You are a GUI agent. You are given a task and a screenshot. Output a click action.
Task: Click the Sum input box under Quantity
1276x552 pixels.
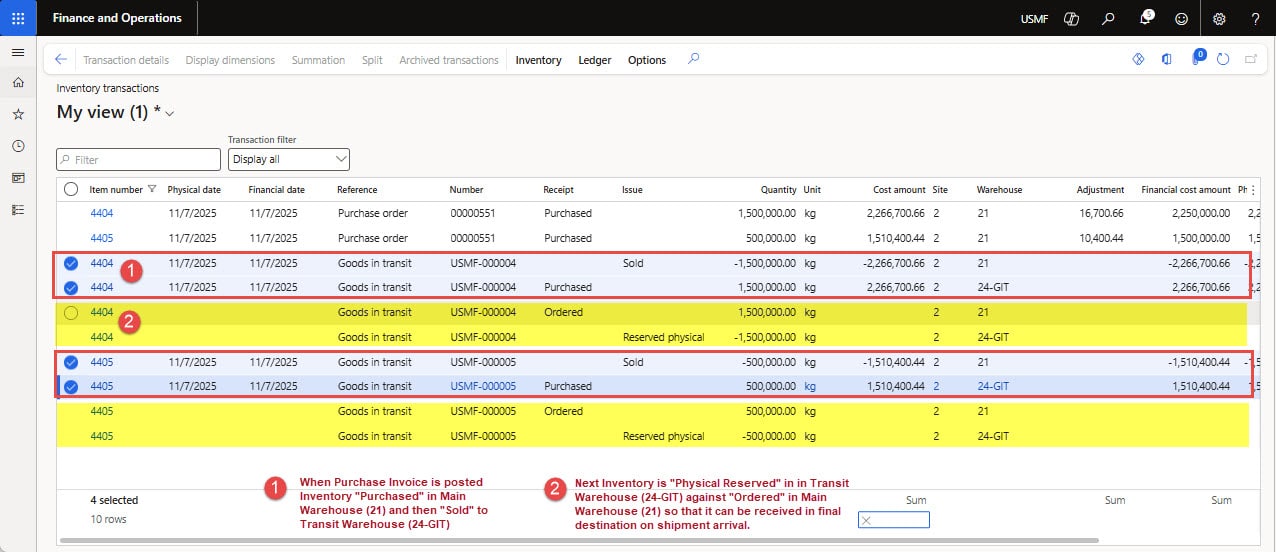(x=893, y=520)
